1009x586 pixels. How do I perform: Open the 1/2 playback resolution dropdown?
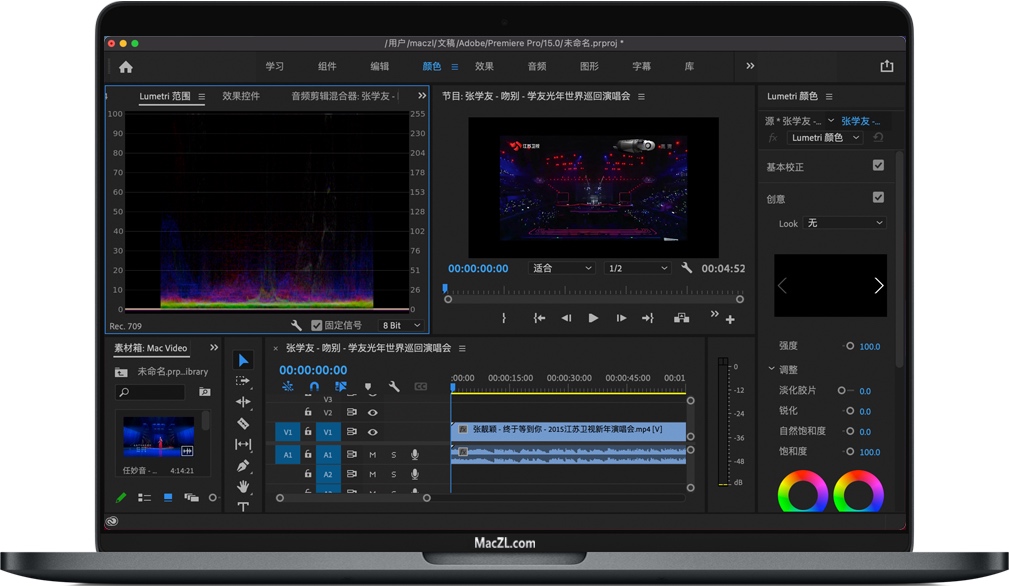click(x=637, y=268)
